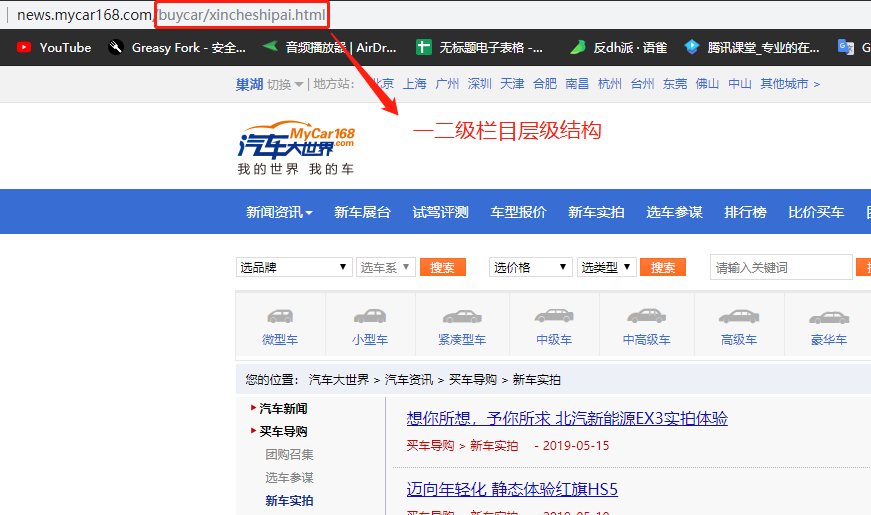Image resolution: width=871 pixels, height=515 pixels.
Task: Click the red 新车实拍 tag under EX3 article
Action: [494, 446]
